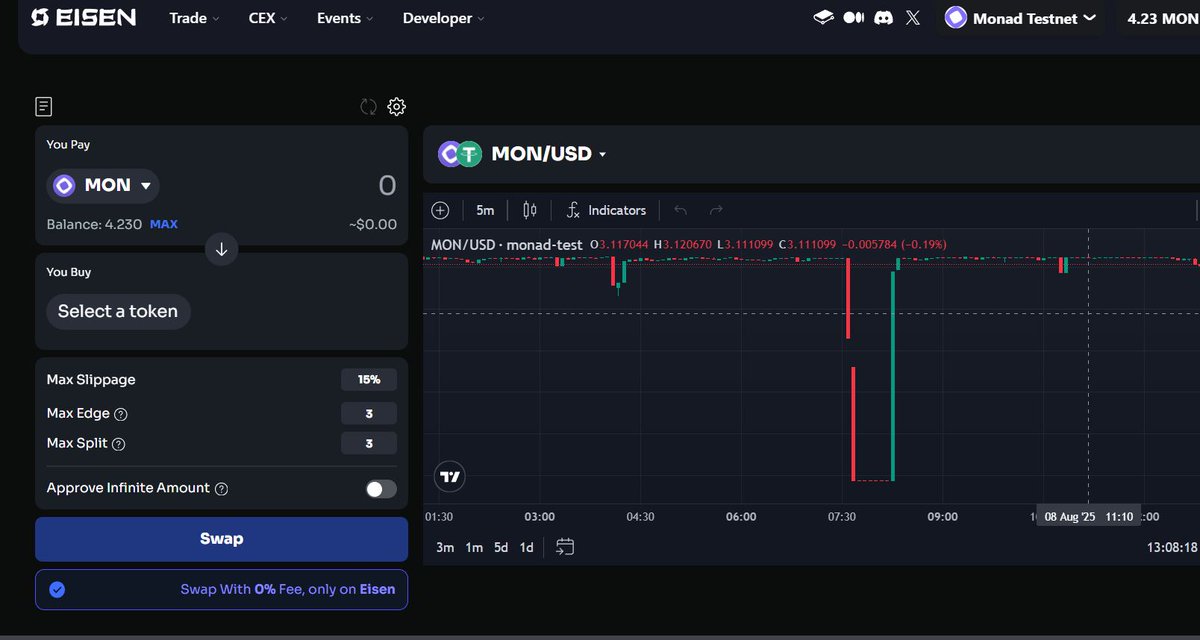Click the −0.005784 (−0.19%) change text
This screenshot has height=640, width=1200.
click(894, 244)
